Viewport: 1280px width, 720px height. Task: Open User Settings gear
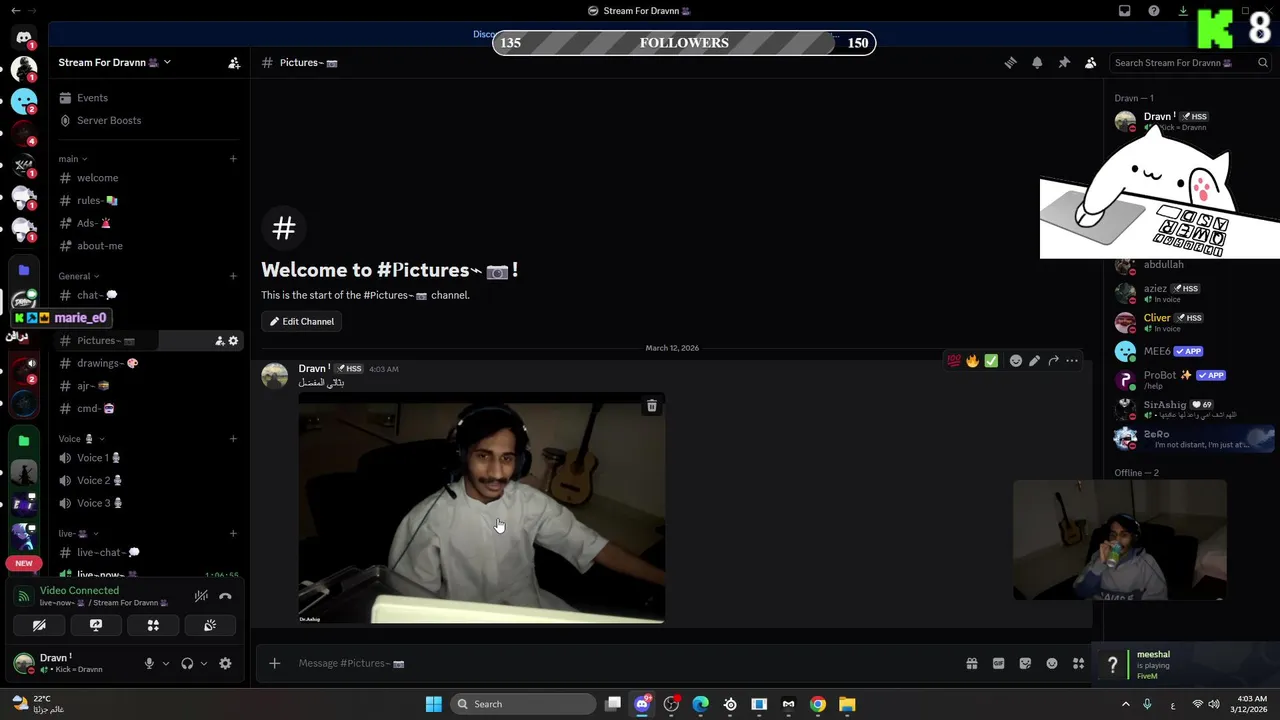click(225, 663)
